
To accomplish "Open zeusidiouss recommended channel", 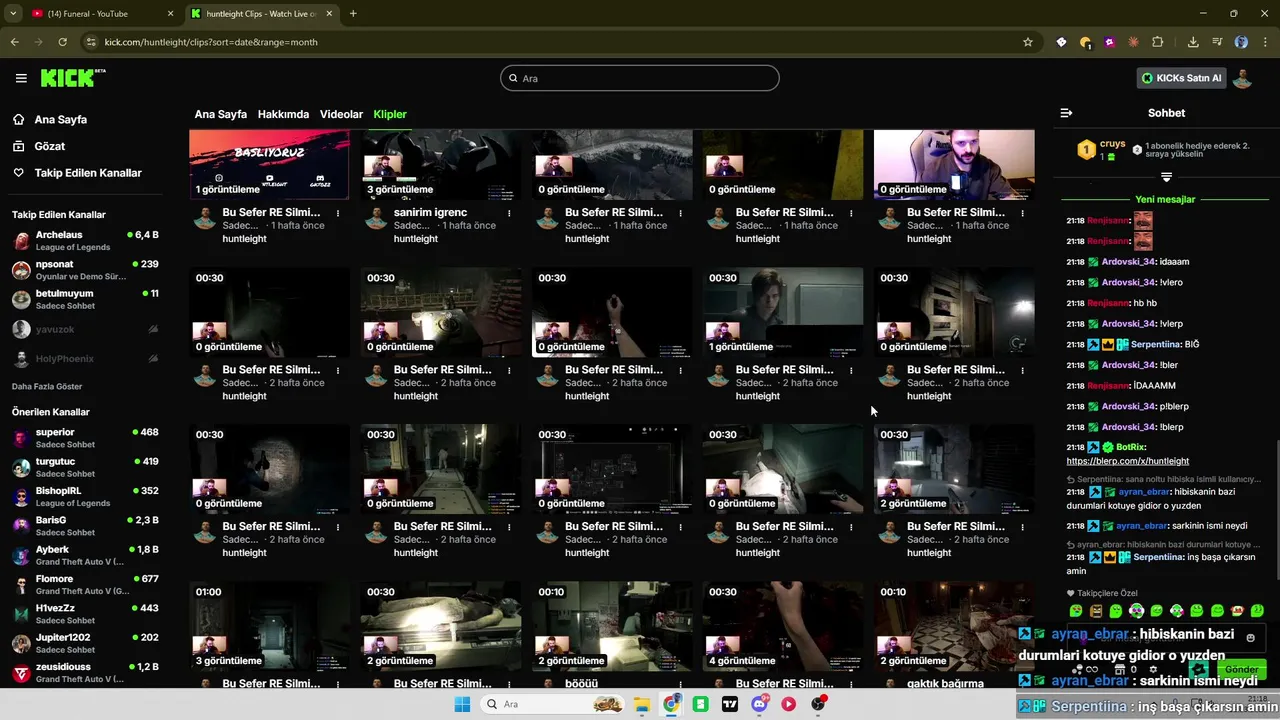I will 85,673.
